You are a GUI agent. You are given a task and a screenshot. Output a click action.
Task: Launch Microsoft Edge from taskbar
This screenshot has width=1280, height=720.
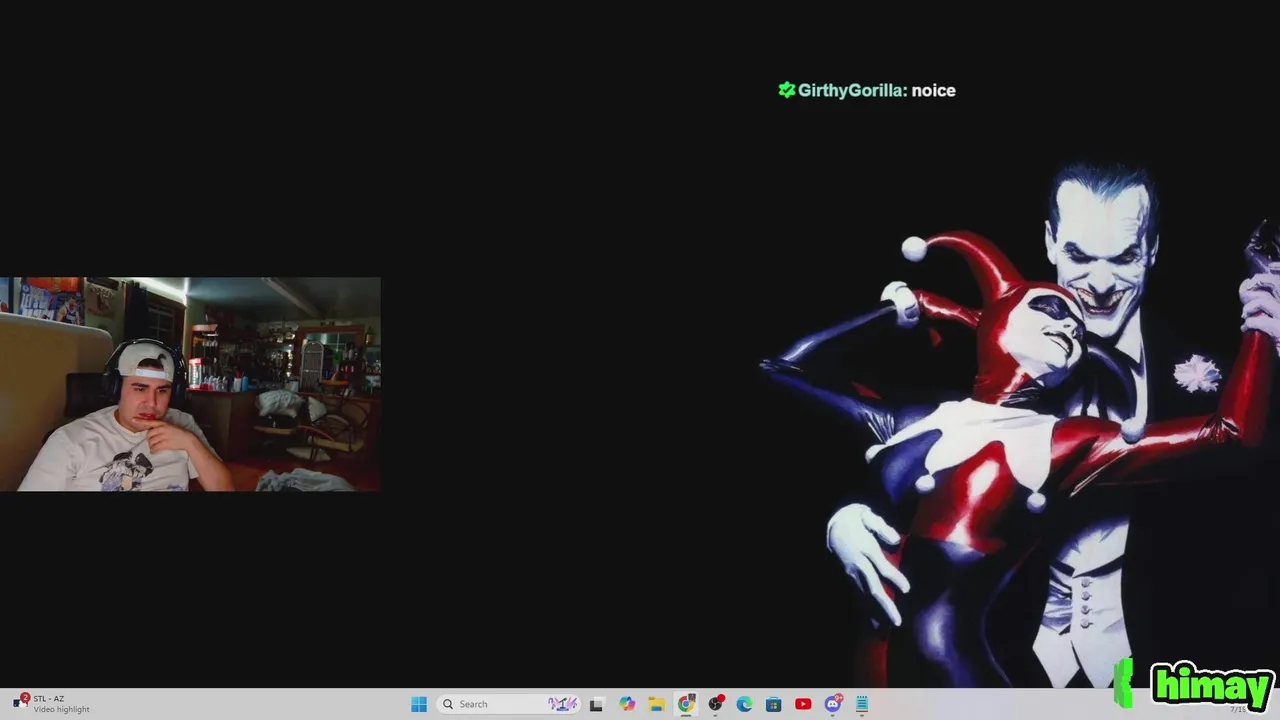[x=744, y=704]
